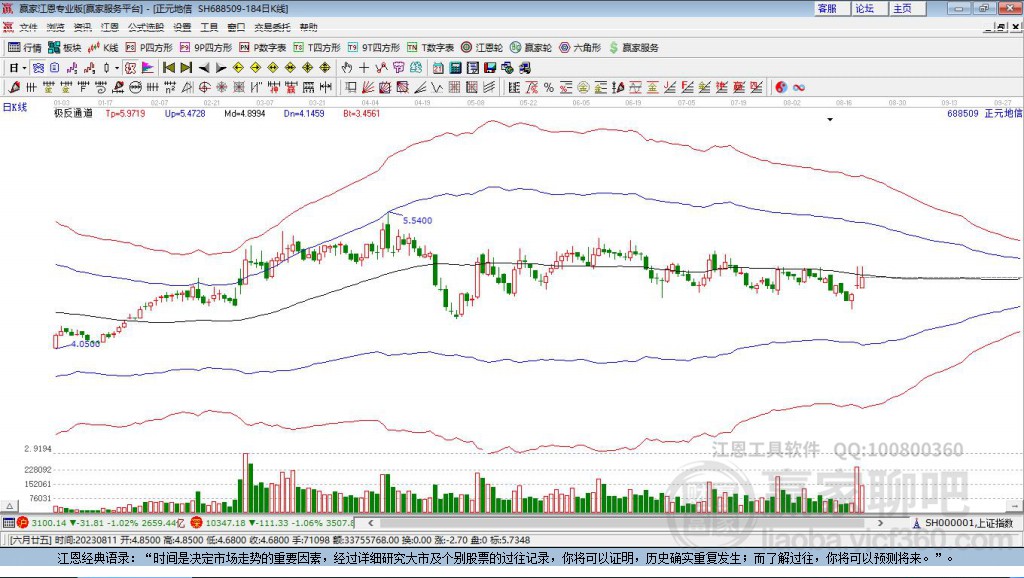
Task: Click horizontal scrollbar left arrow
Action: (x=370, y=522)
